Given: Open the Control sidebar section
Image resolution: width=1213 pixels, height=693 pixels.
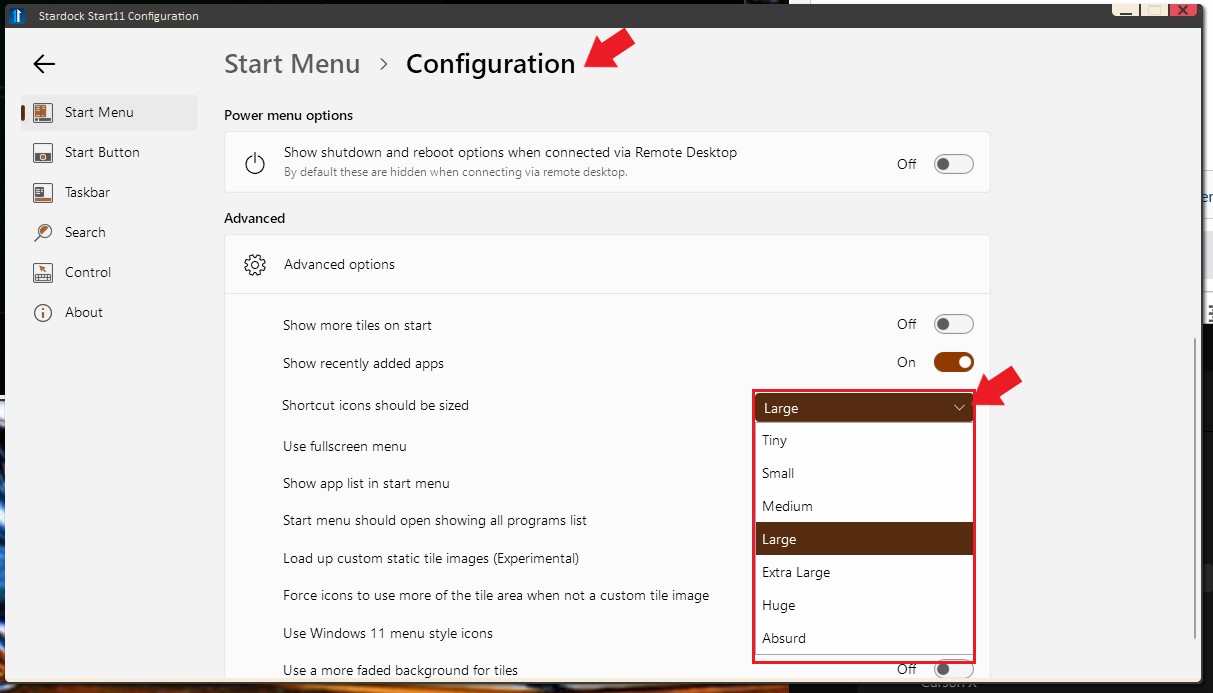Looking at the screenshot, I should click(x=109, y=272).
